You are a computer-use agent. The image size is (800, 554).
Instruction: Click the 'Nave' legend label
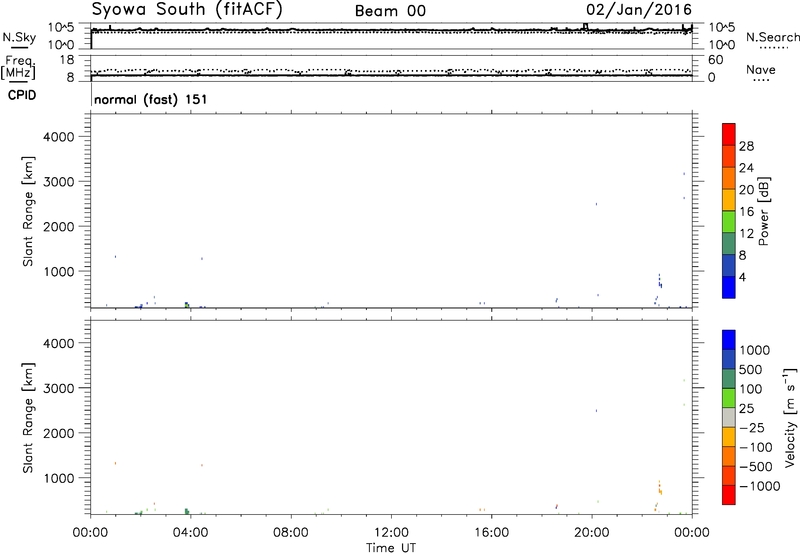pos(761,70)
